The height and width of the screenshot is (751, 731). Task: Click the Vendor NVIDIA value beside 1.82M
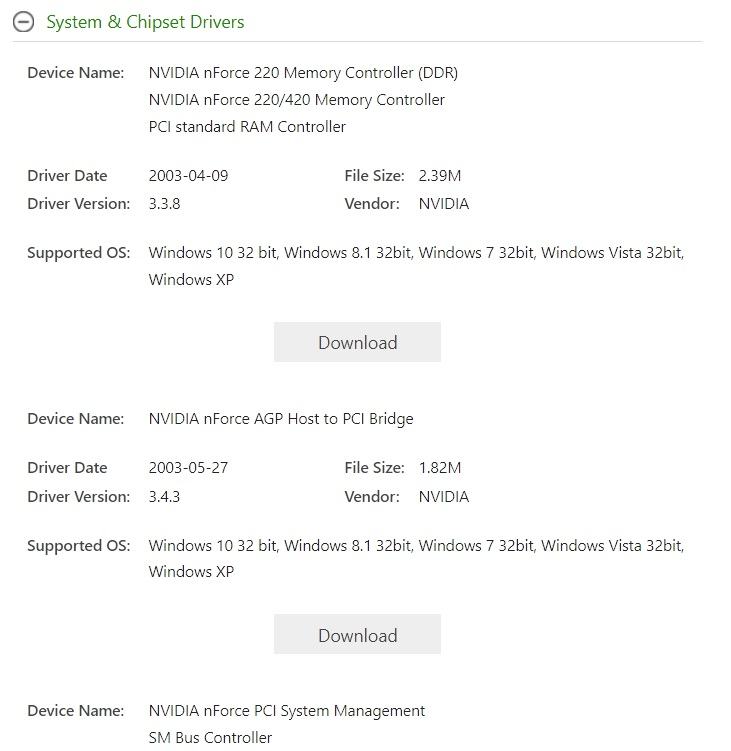(x=443, y=497)
